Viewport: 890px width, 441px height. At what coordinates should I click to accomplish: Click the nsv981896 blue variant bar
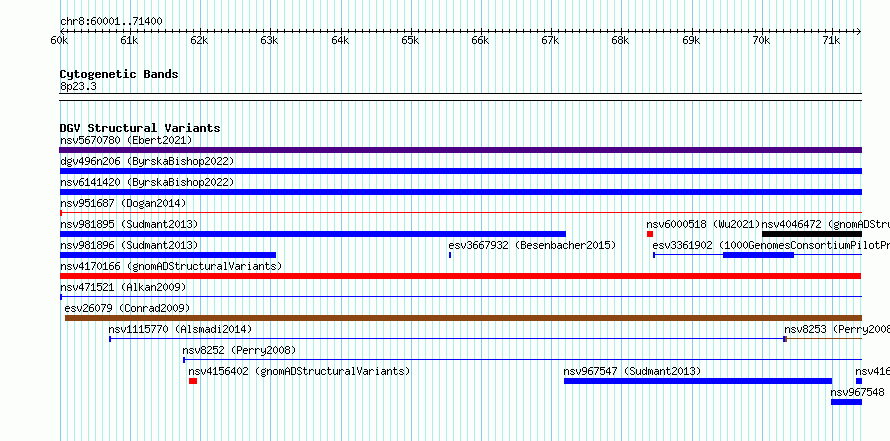[167, 255]
